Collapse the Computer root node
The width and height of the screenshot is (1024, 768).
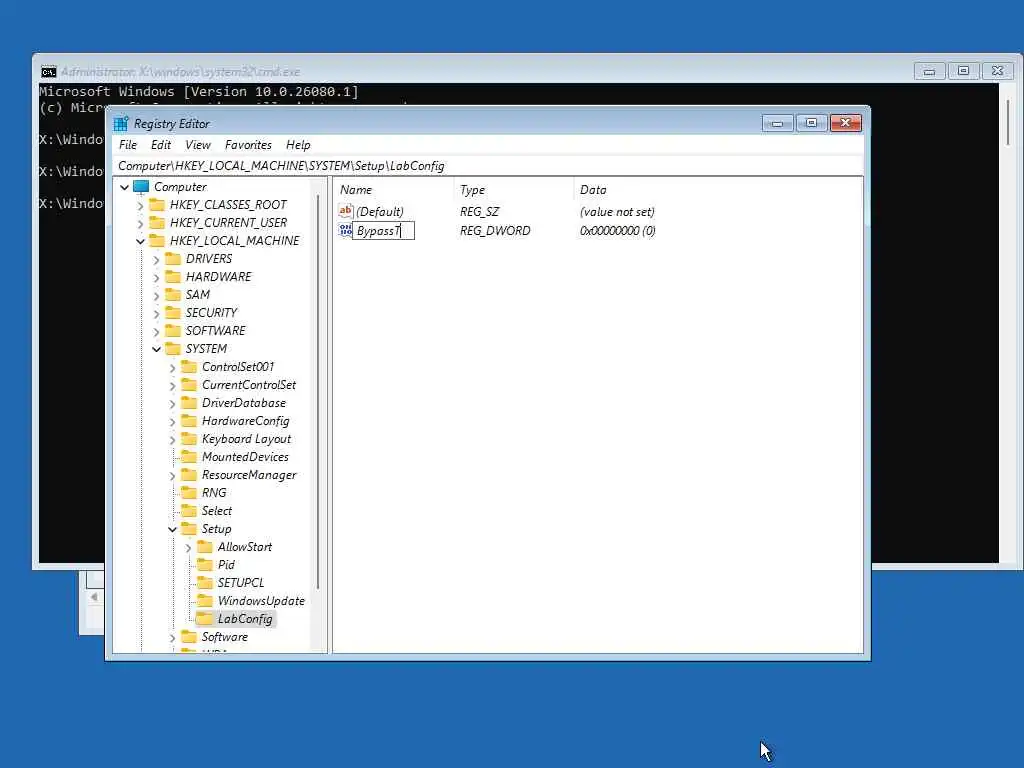pos(124,187)
